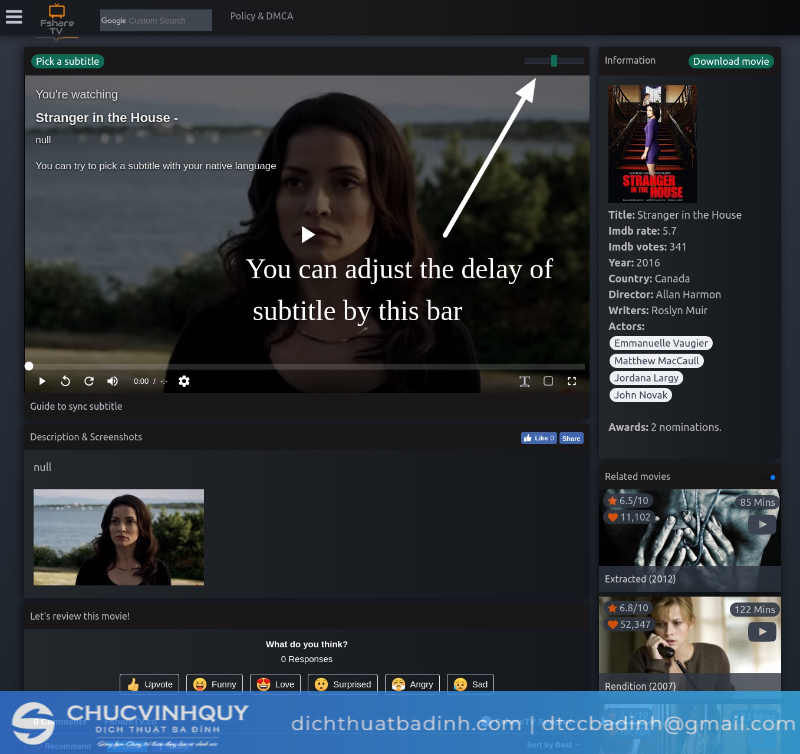Click Facebook Share button
Image resolution: width=800 pixels, height=754 pixels.
pos(571,438)
